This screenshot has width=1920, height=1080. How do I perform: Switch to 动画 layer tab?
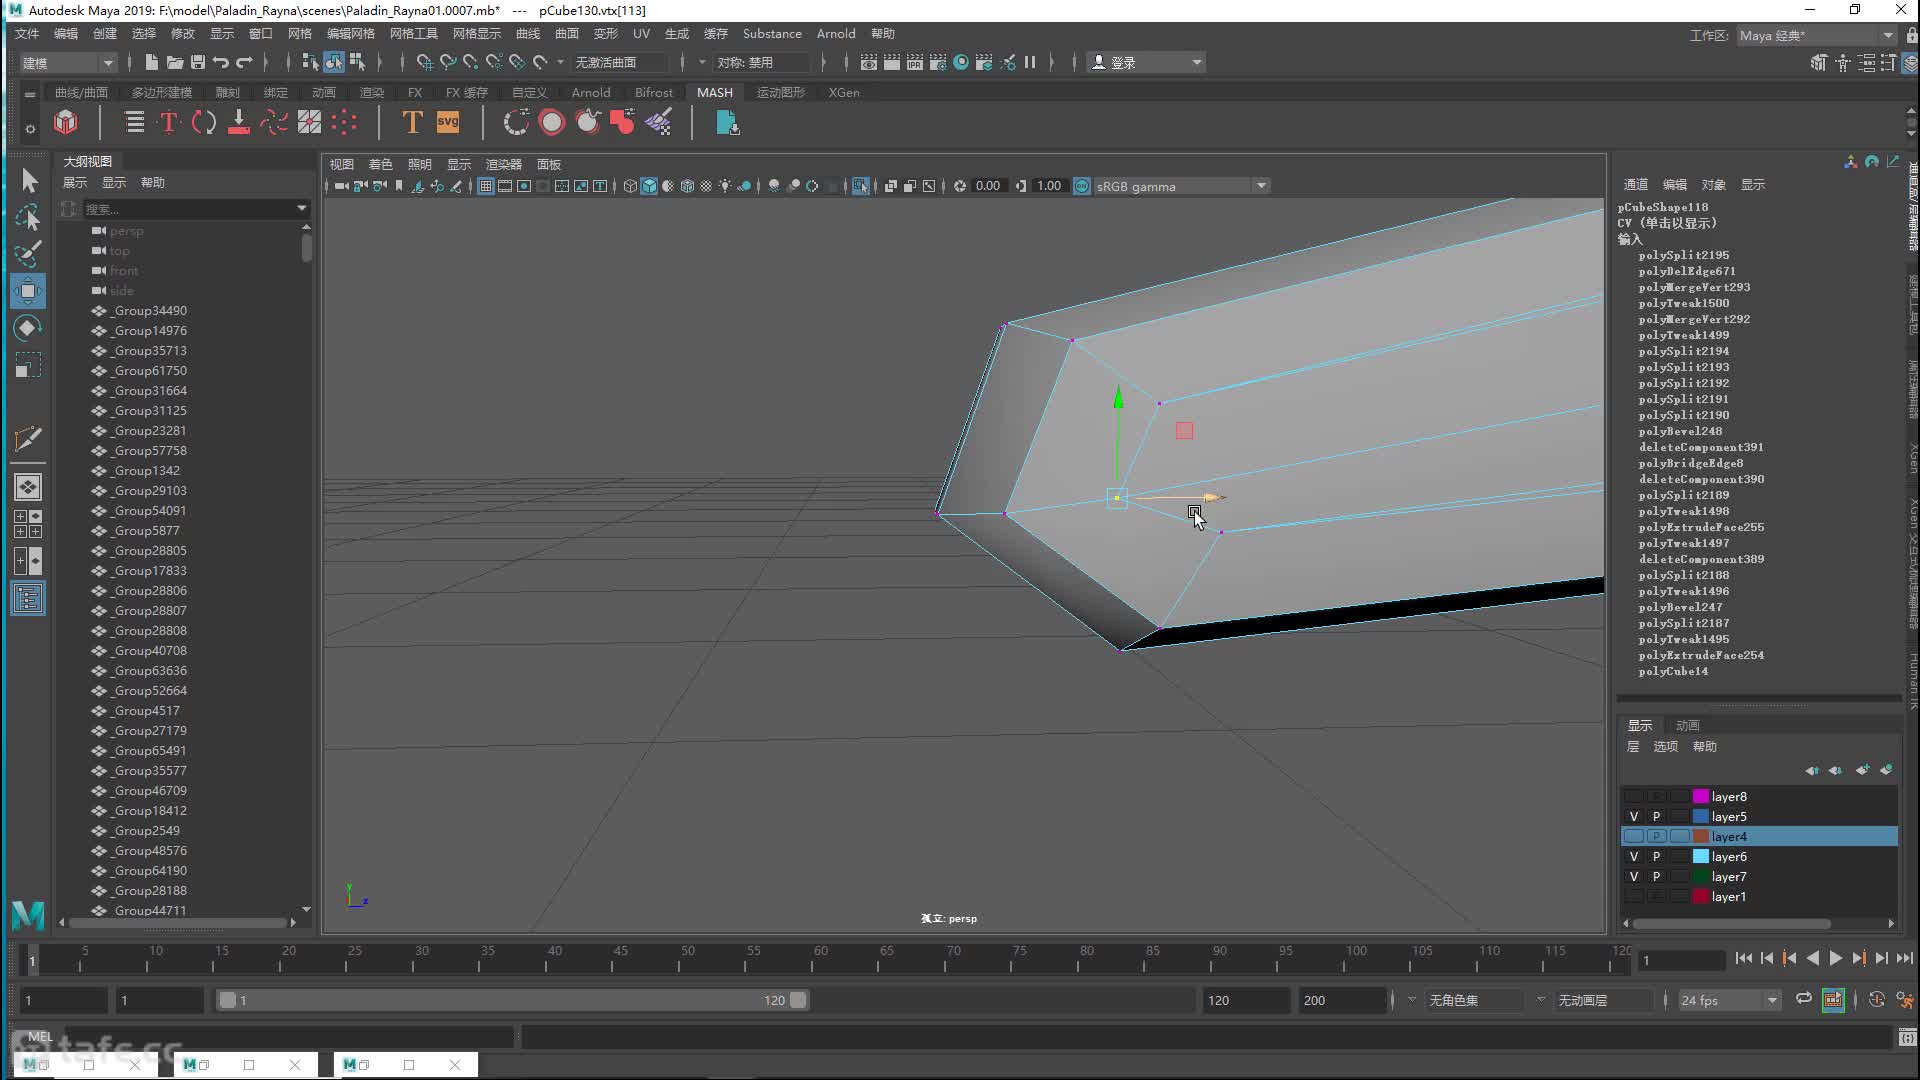coord(1687,725)
